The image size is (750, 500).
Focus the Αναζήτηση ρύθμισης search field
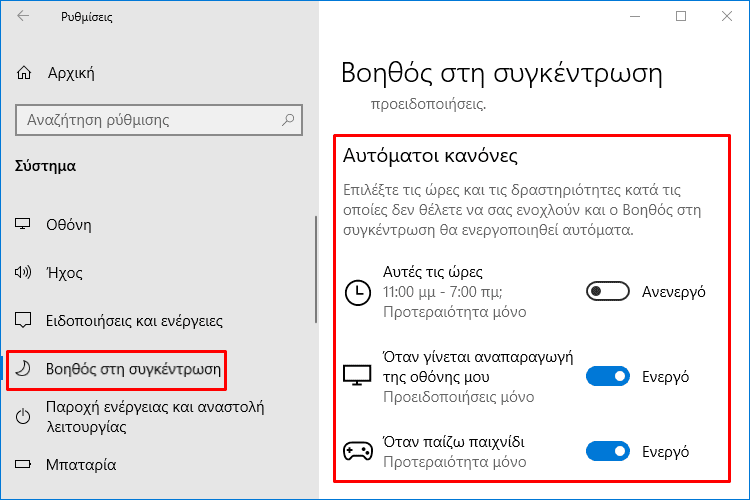(159, 120)
